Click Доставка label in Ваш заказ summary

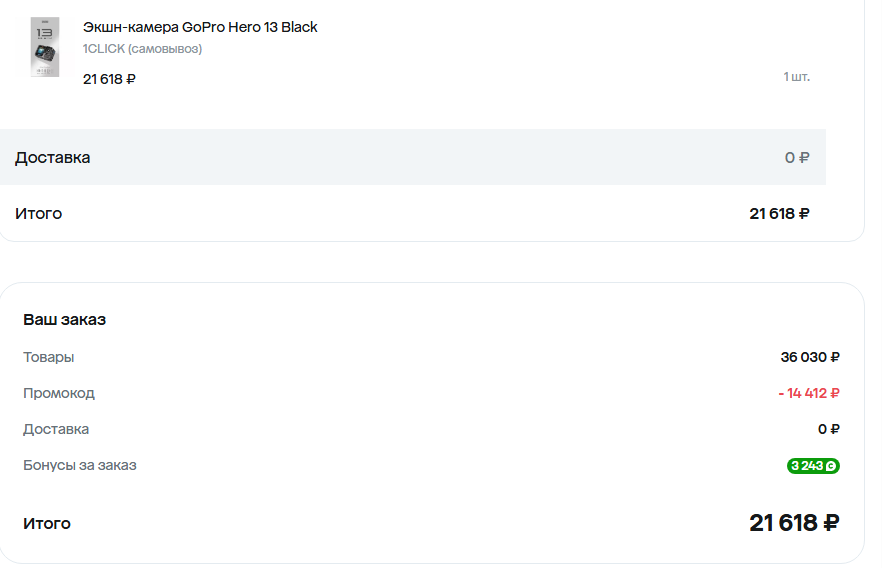[x=56, y=429]
